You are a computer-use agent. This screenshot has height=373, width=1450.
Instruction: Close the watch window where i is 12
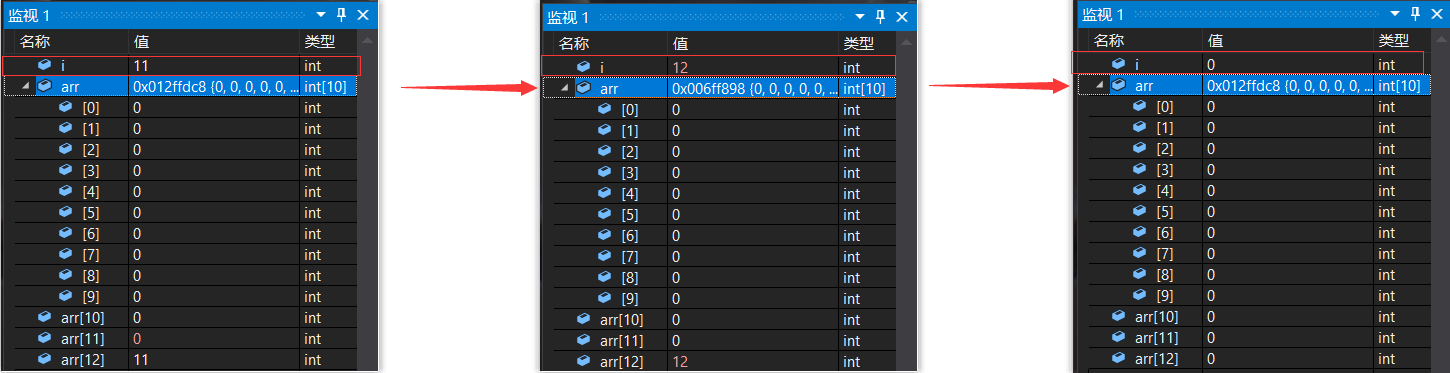(901, 17)
